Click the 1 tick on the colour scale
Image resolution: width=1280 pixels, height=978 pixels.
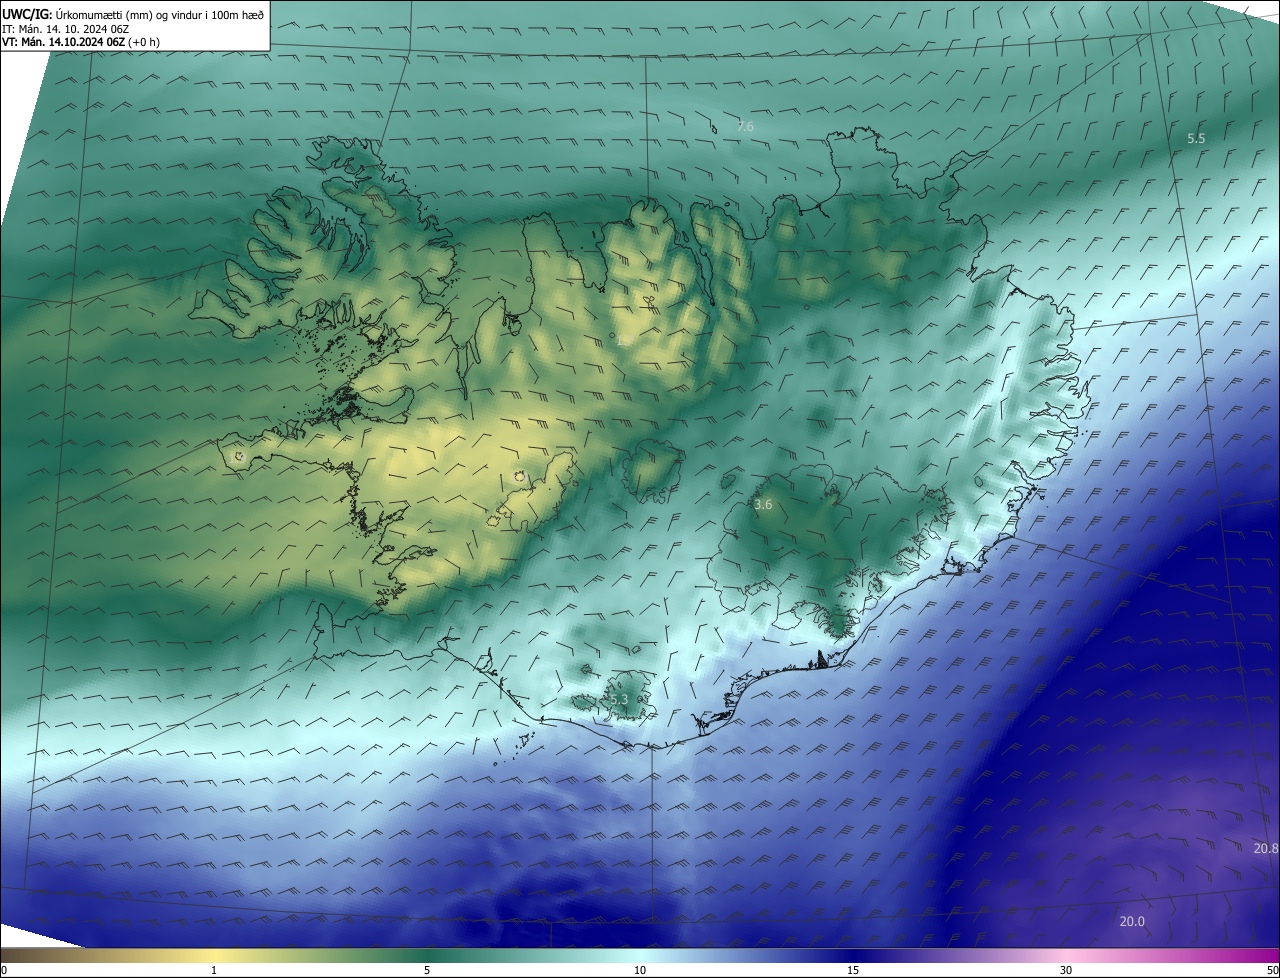[214, 970]
